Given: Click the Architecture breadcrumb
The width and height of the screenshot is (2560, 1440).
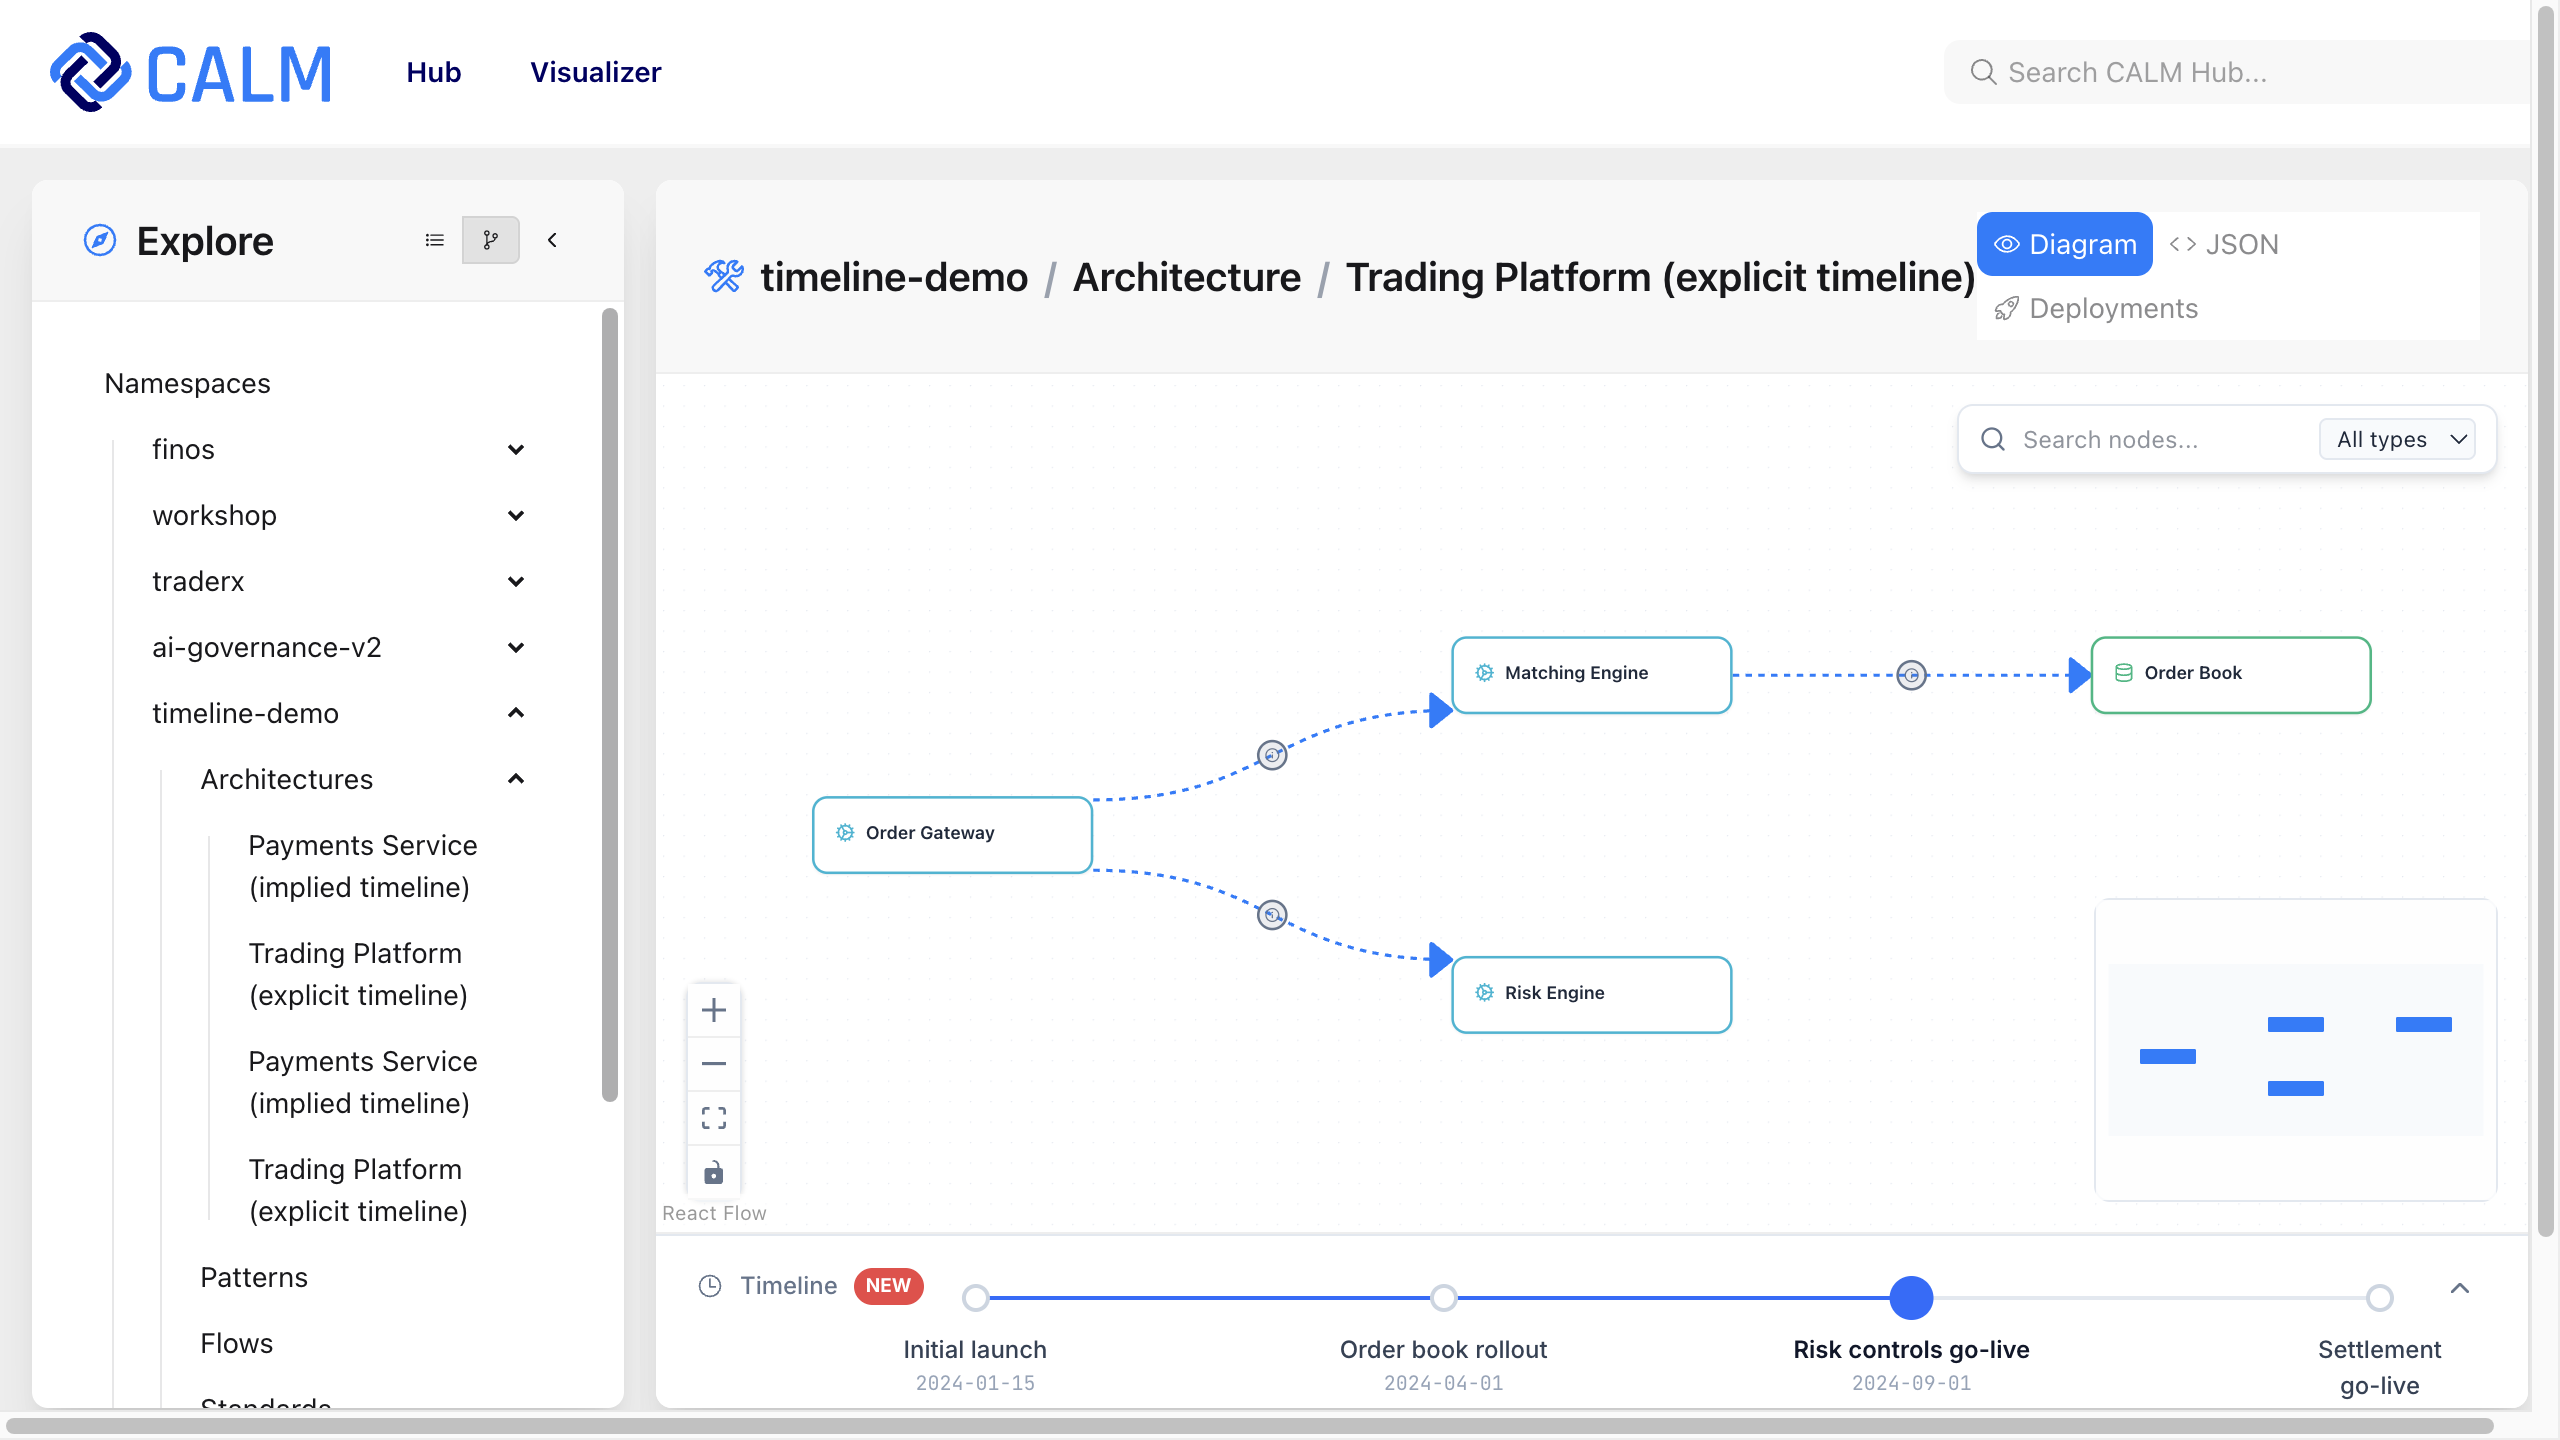Looking at the screenshot, I should (1187, 277).
